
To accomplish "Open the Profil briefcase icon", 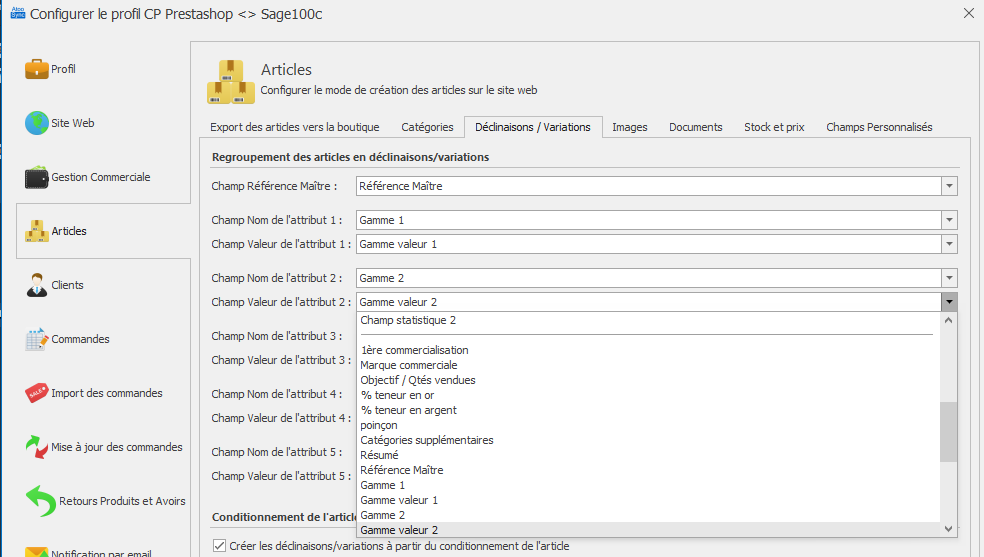I will (x=36, y=69).
